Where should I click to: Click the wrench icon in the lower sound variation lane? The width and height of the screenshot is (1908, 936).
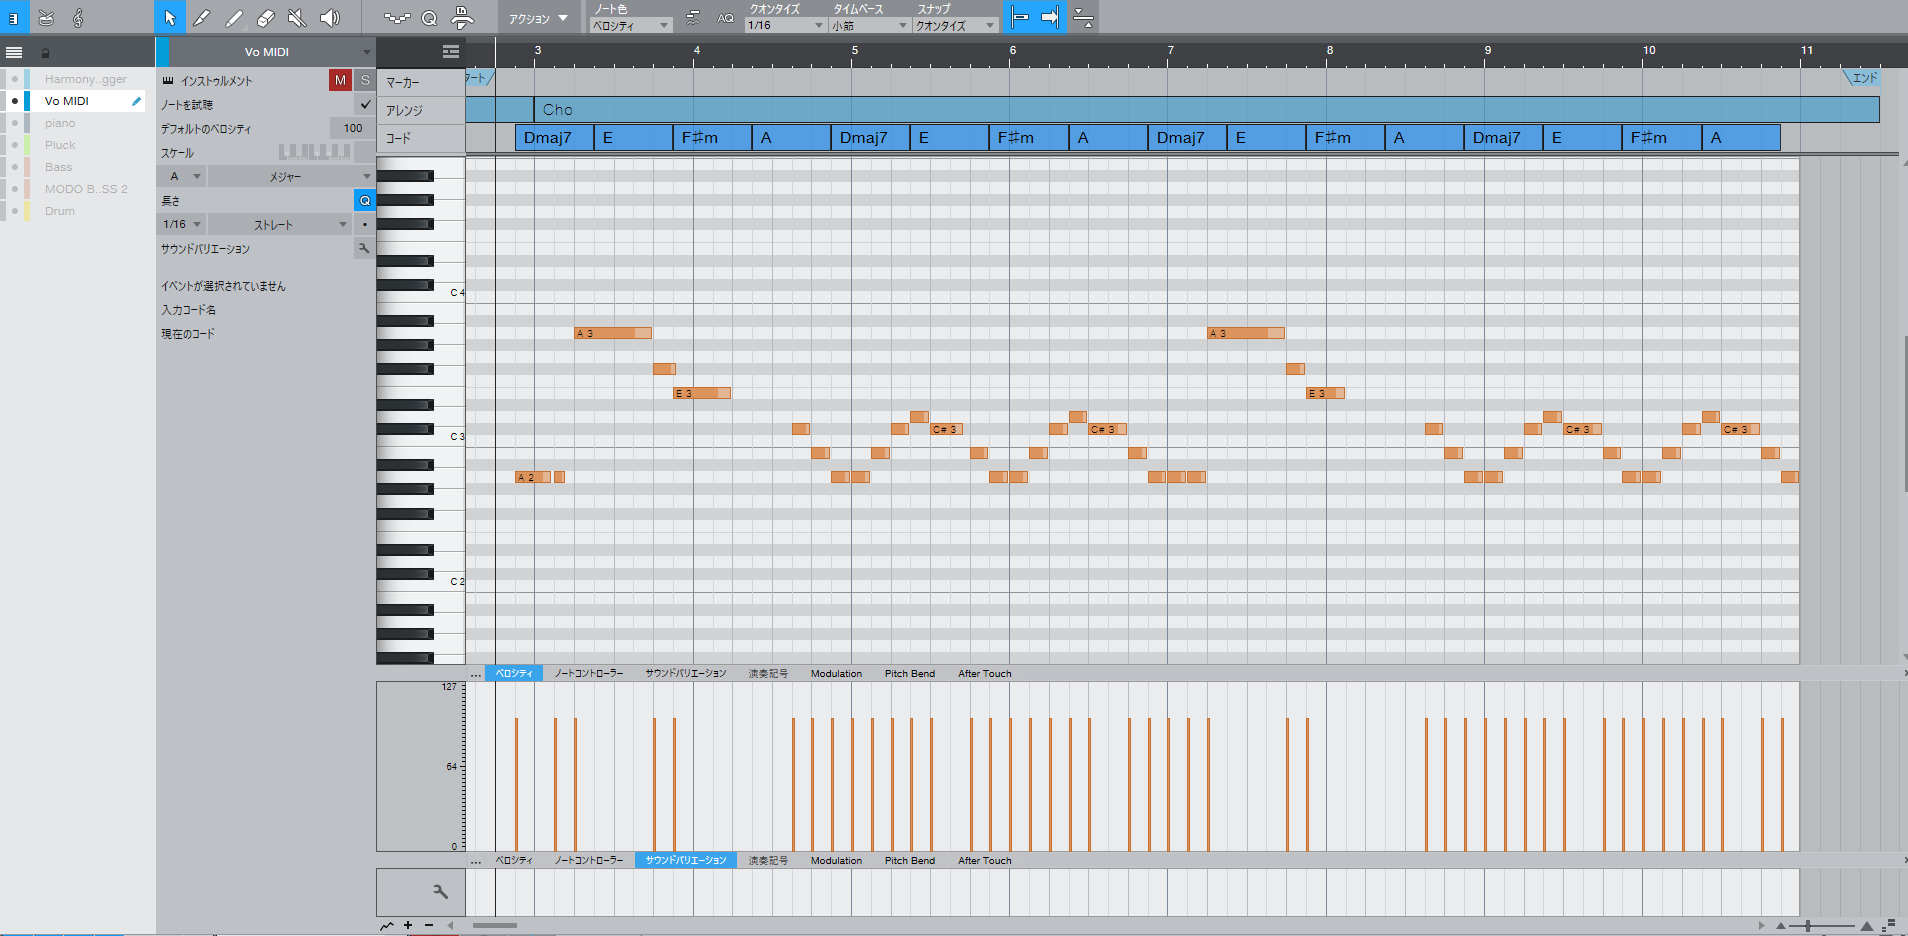(440, 891)
